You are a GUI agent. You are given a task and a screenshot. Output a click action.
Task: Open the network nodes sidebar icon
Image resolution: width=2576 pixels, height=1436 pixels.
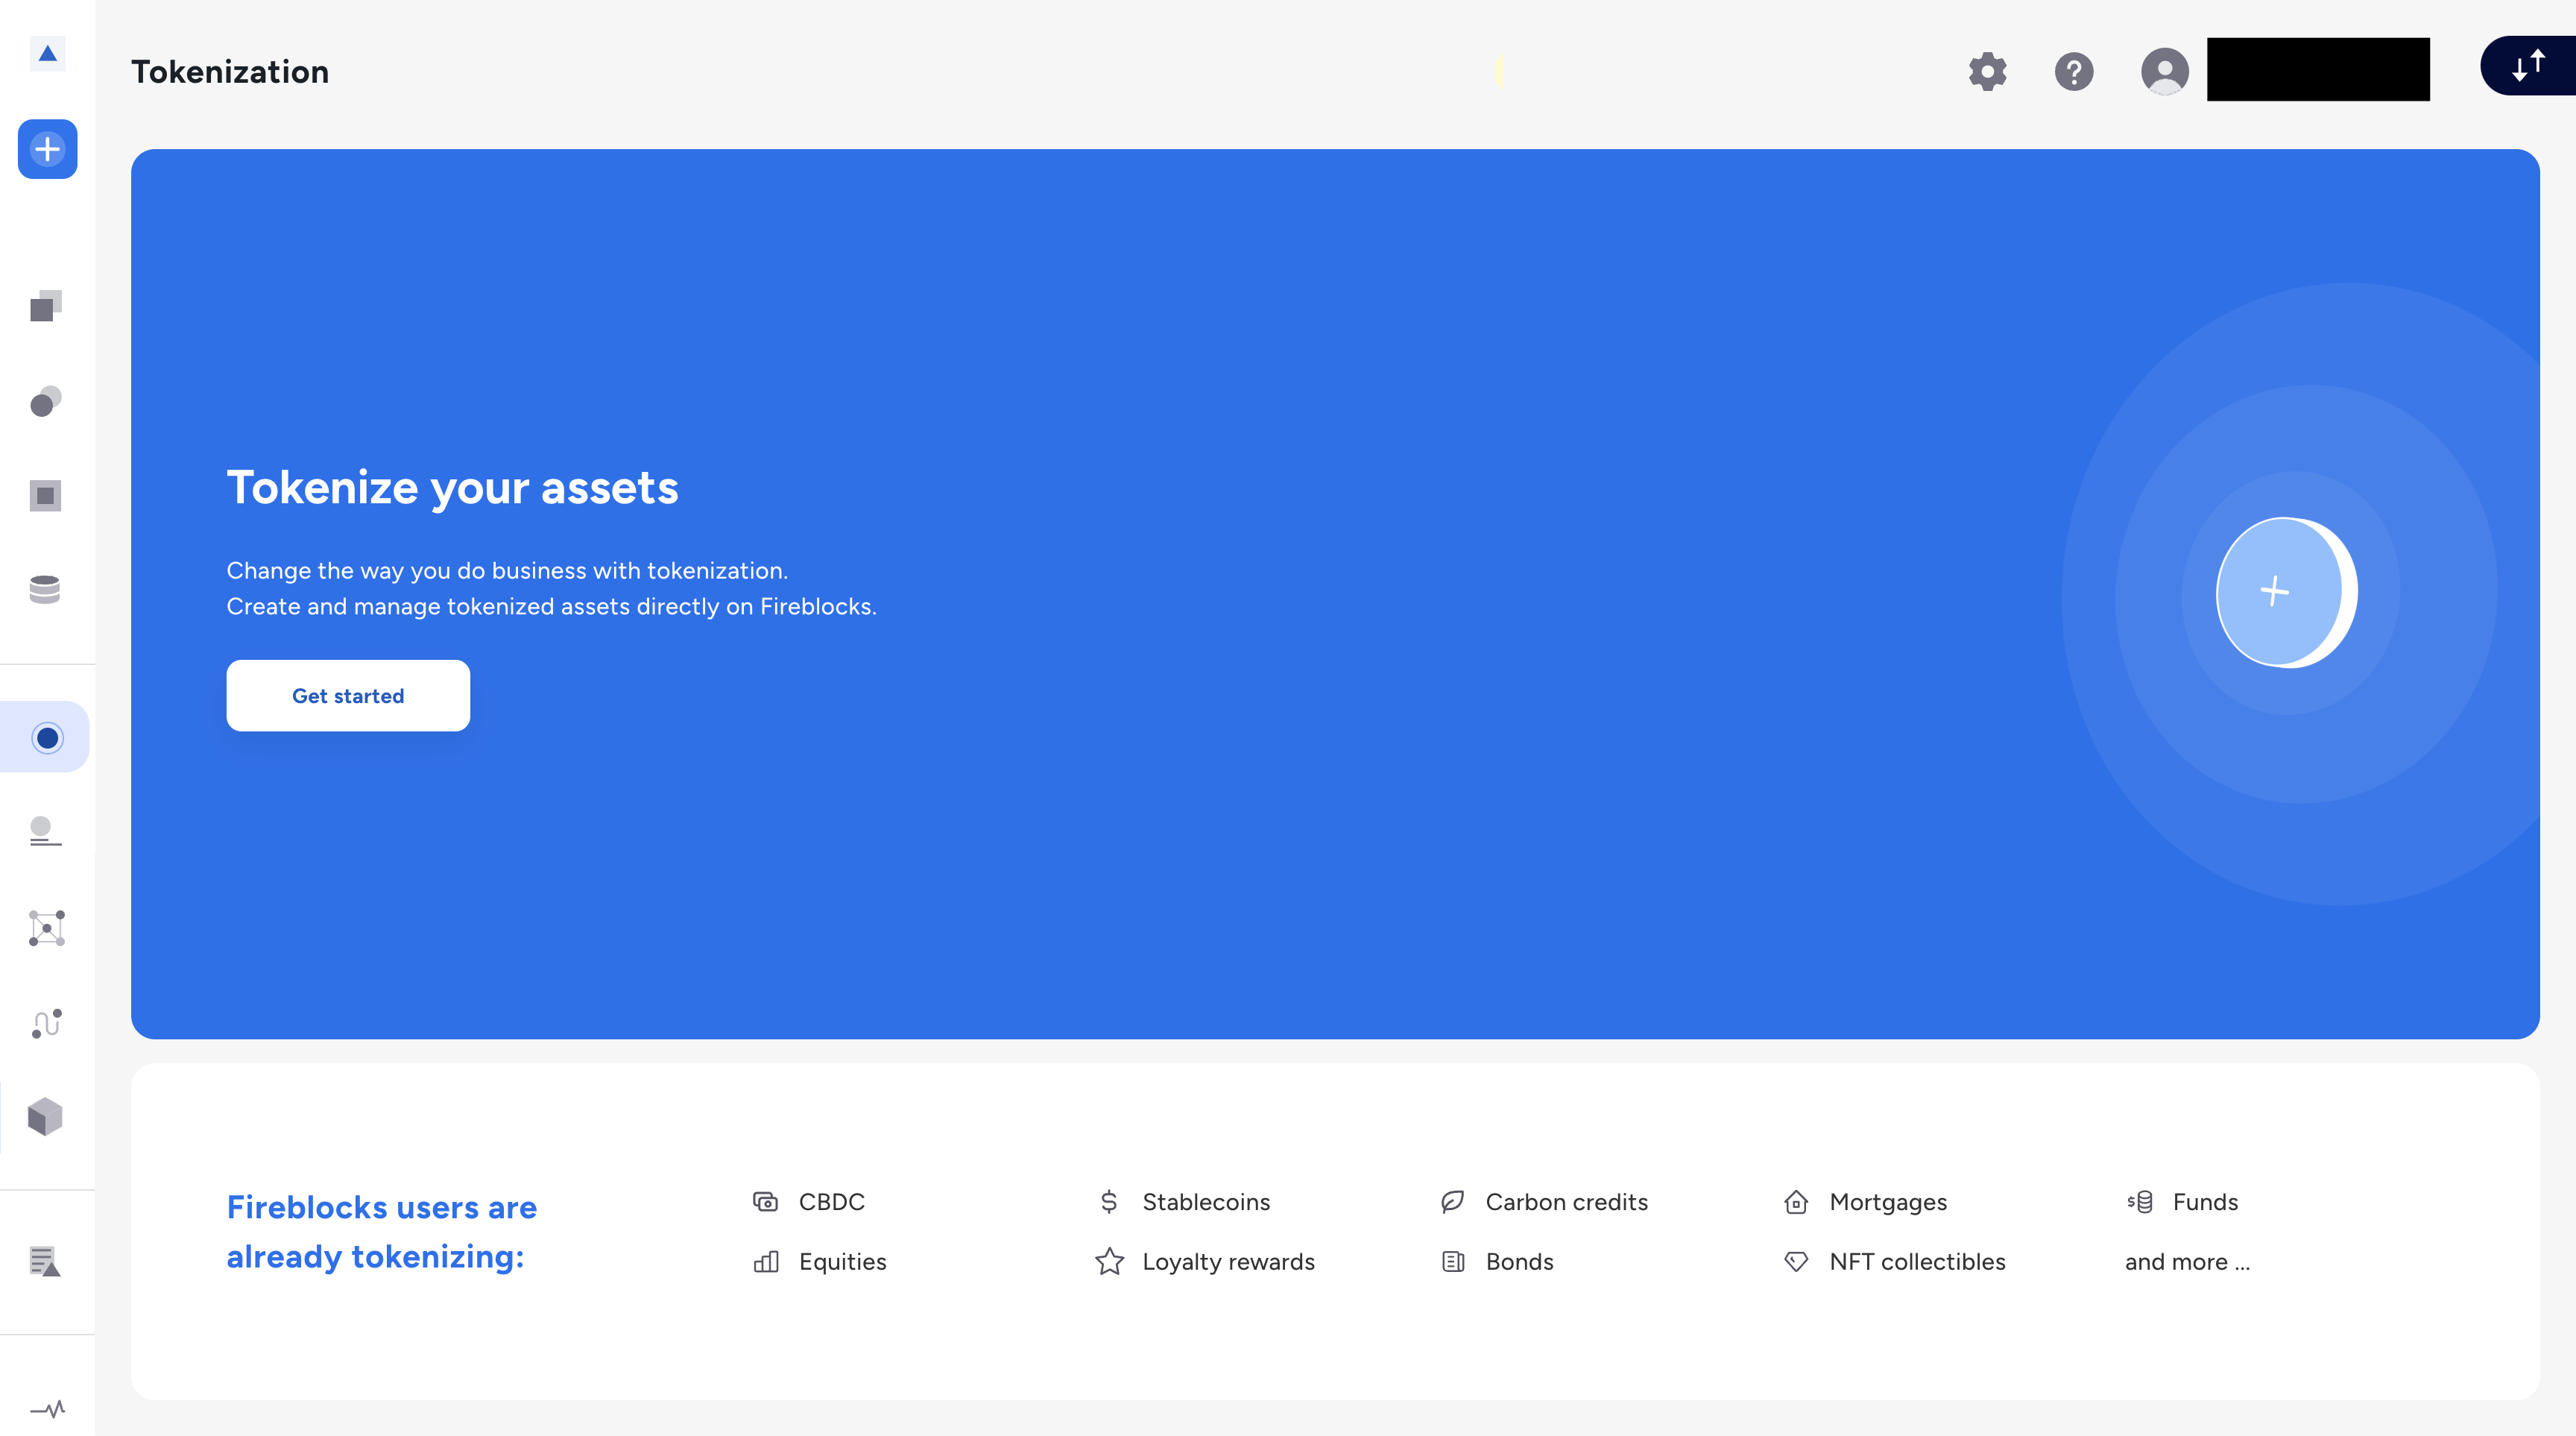point(47,928)
